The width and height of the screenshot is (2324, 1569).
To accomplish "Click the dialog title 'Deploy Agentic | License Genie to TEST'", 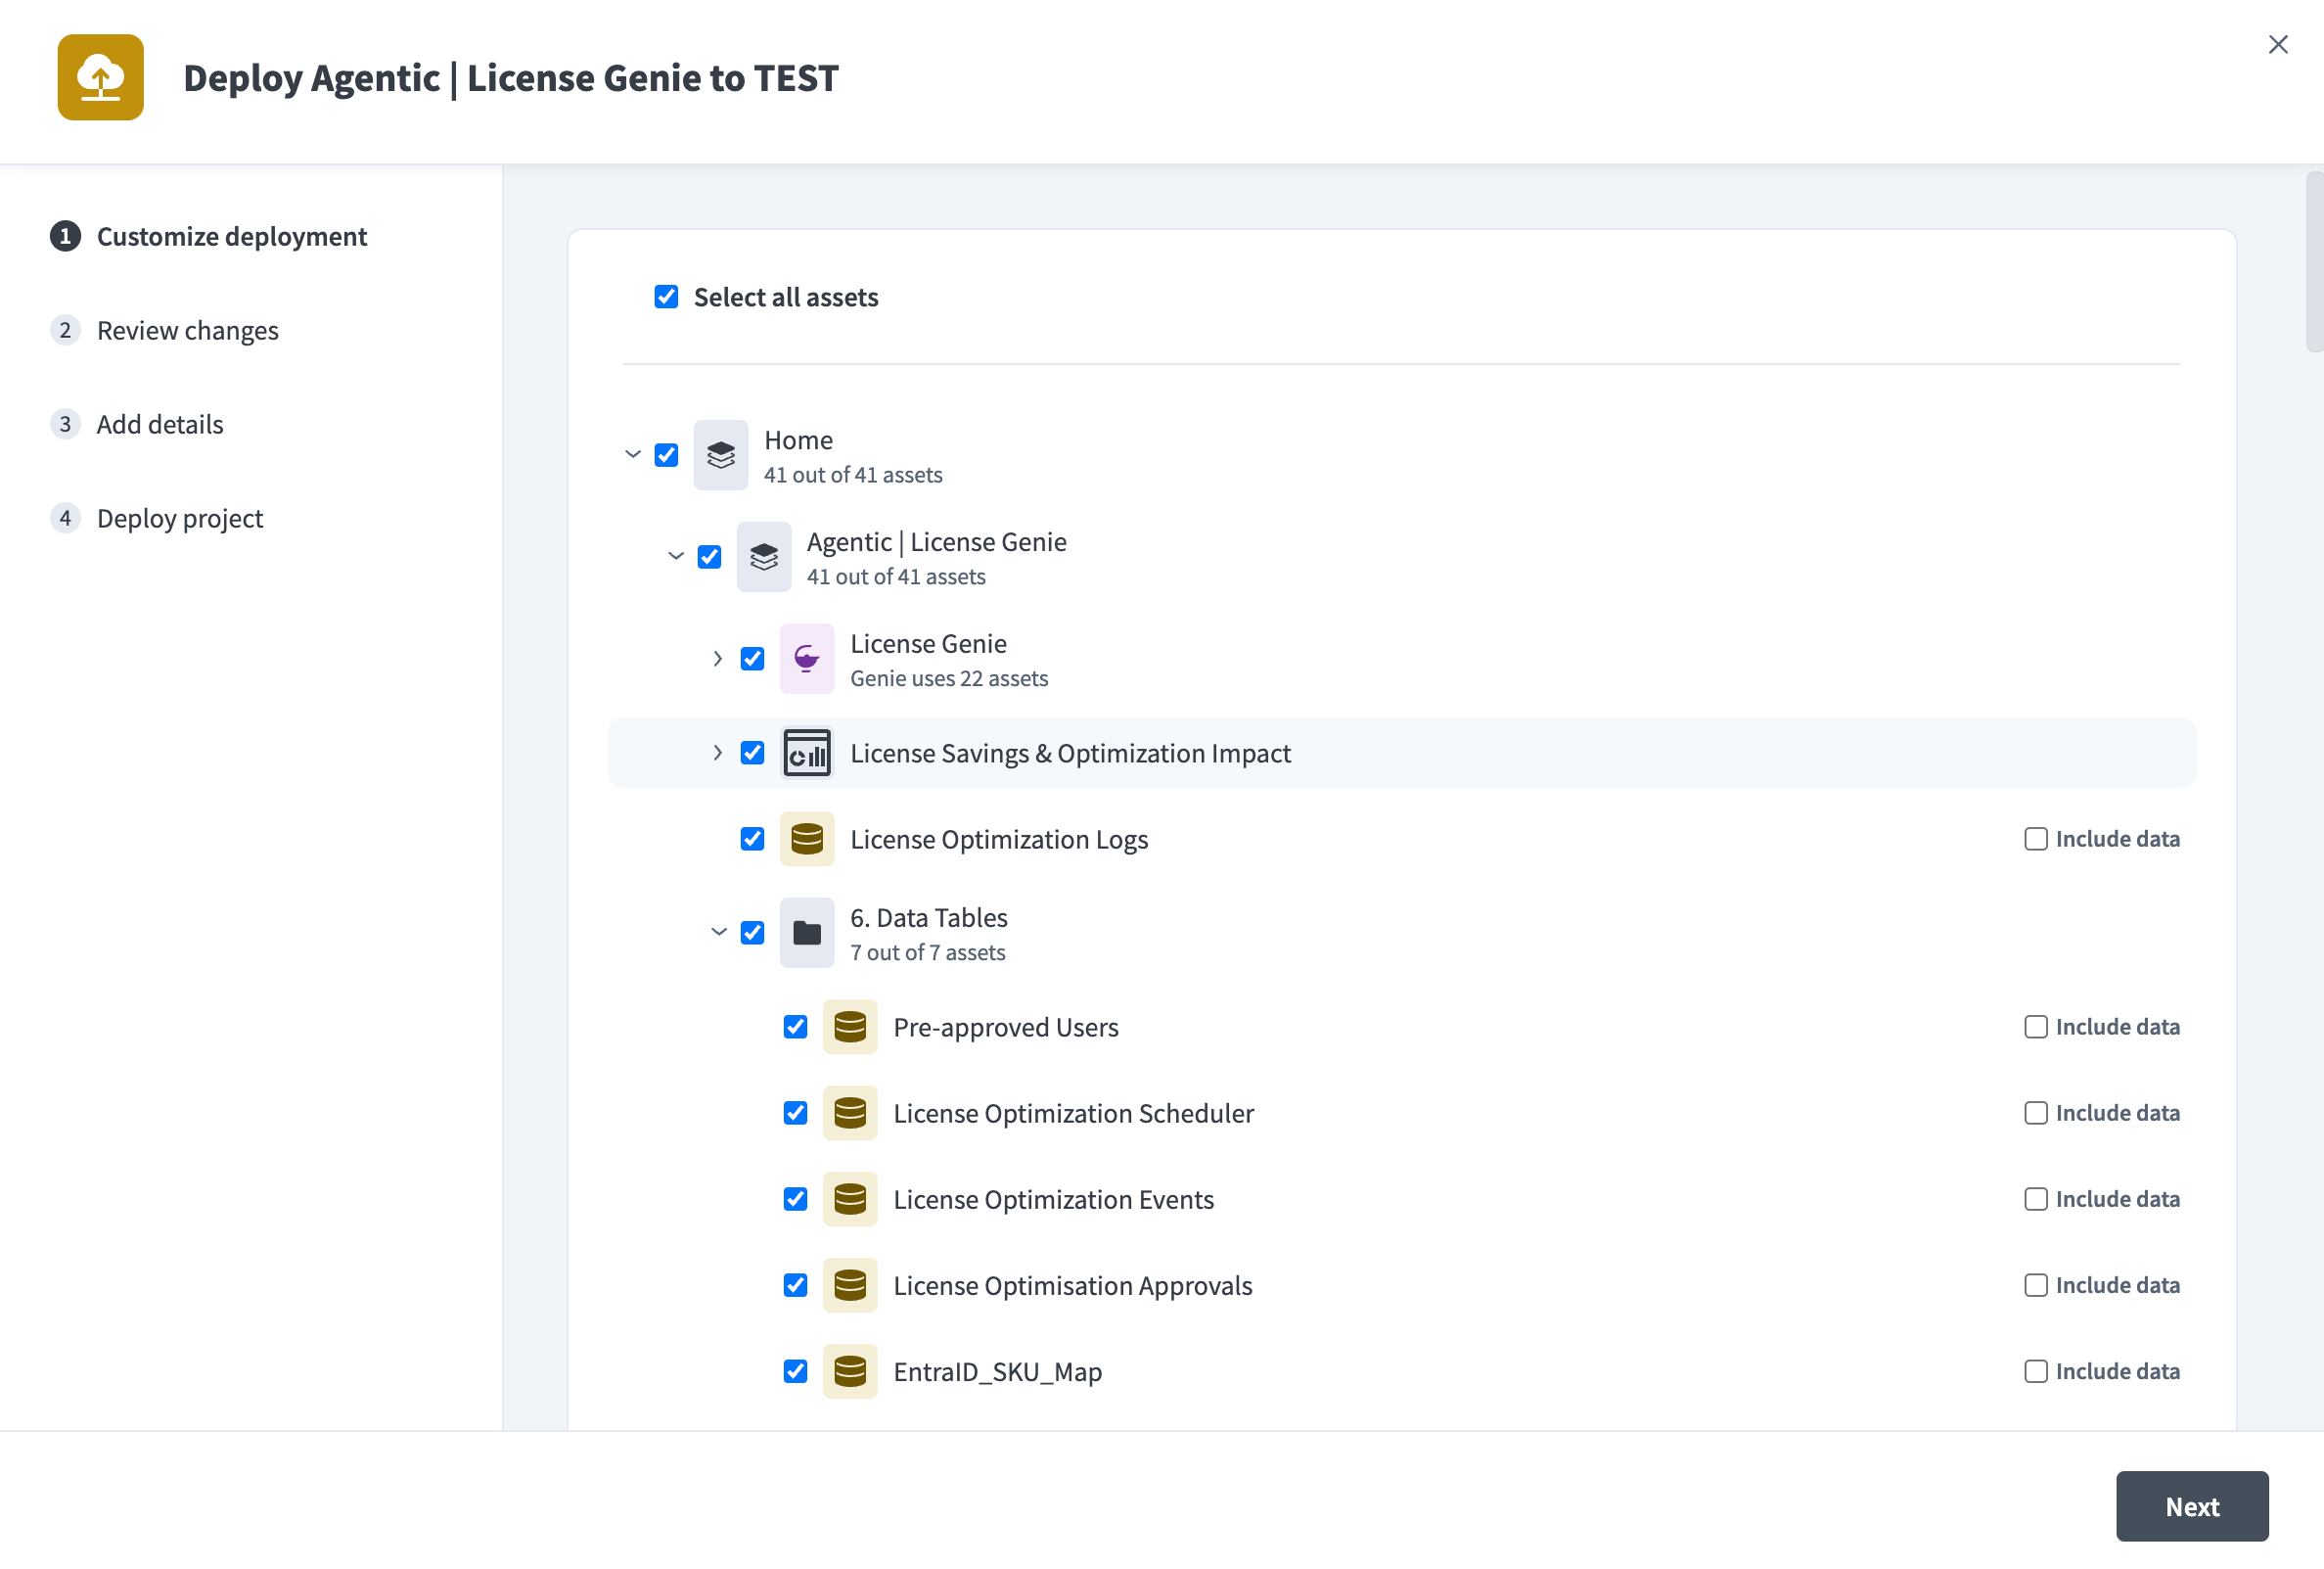I will [511, 78].
